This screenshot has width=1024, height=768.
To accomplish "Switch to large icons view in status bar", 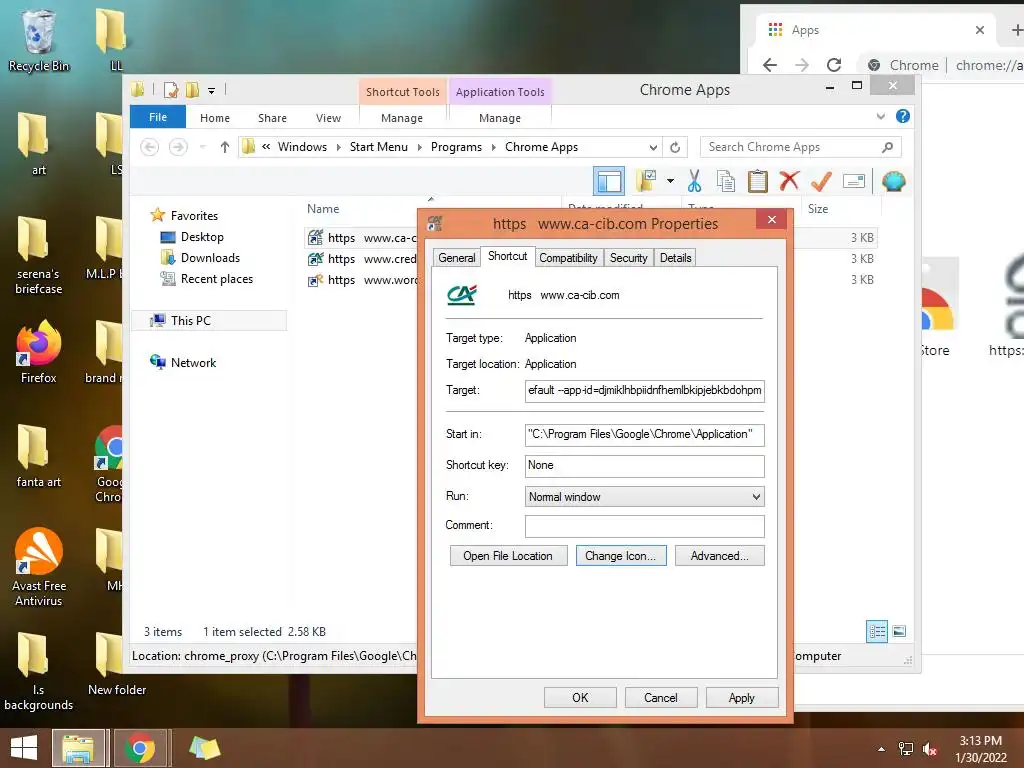I will click(x=899, y=631).
